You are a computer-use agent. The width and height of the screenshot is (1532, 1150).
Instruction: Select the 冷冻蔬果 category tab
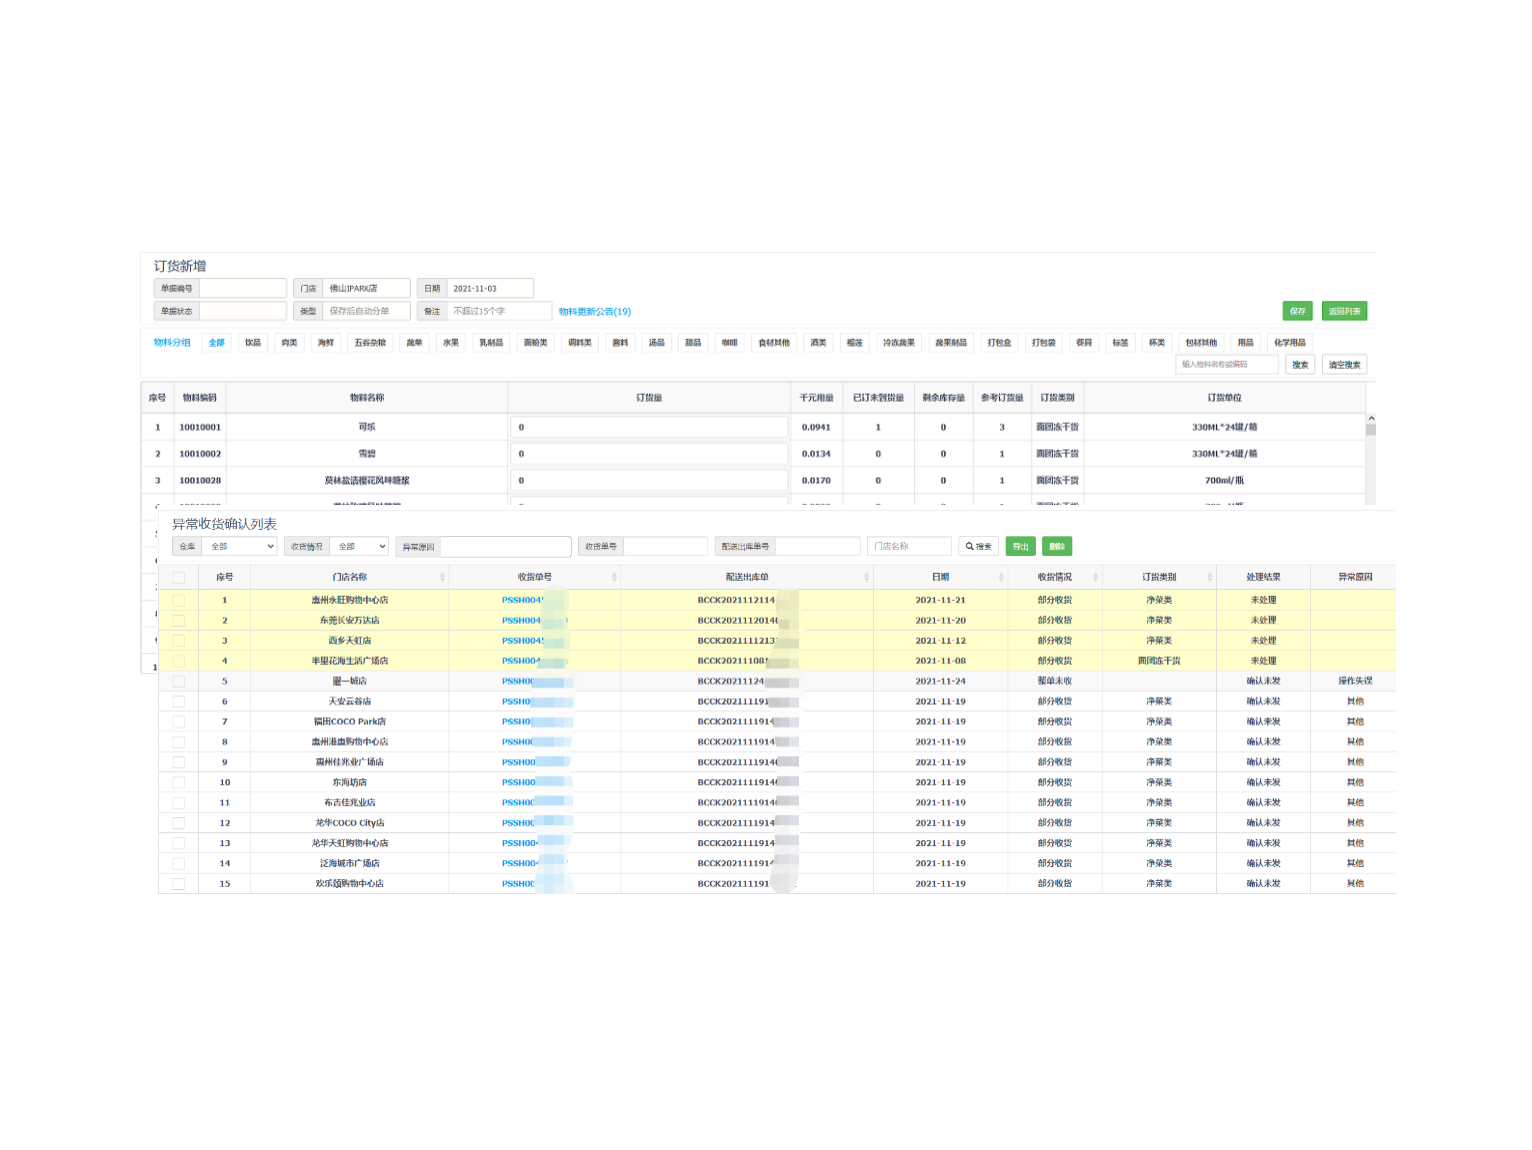(x=898, y=342)
